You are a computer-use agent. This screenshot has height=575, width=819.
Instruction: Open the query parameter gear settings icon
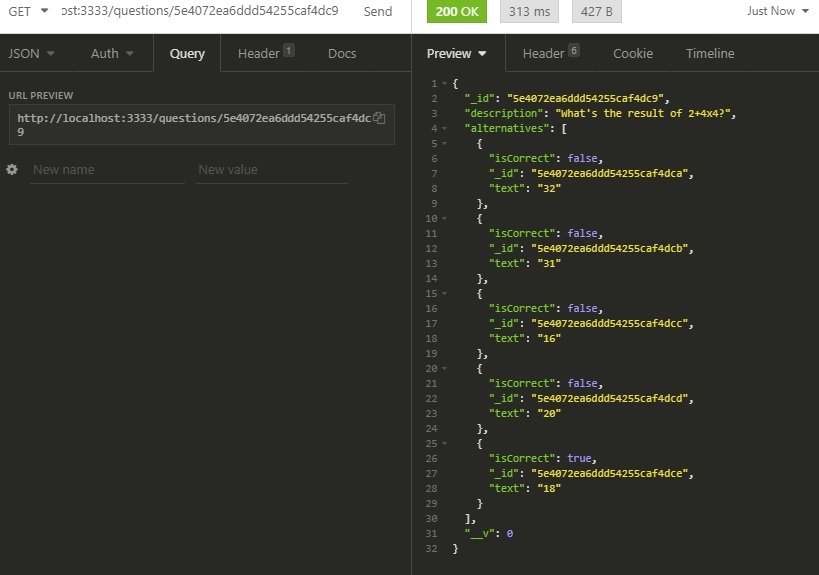12,169
